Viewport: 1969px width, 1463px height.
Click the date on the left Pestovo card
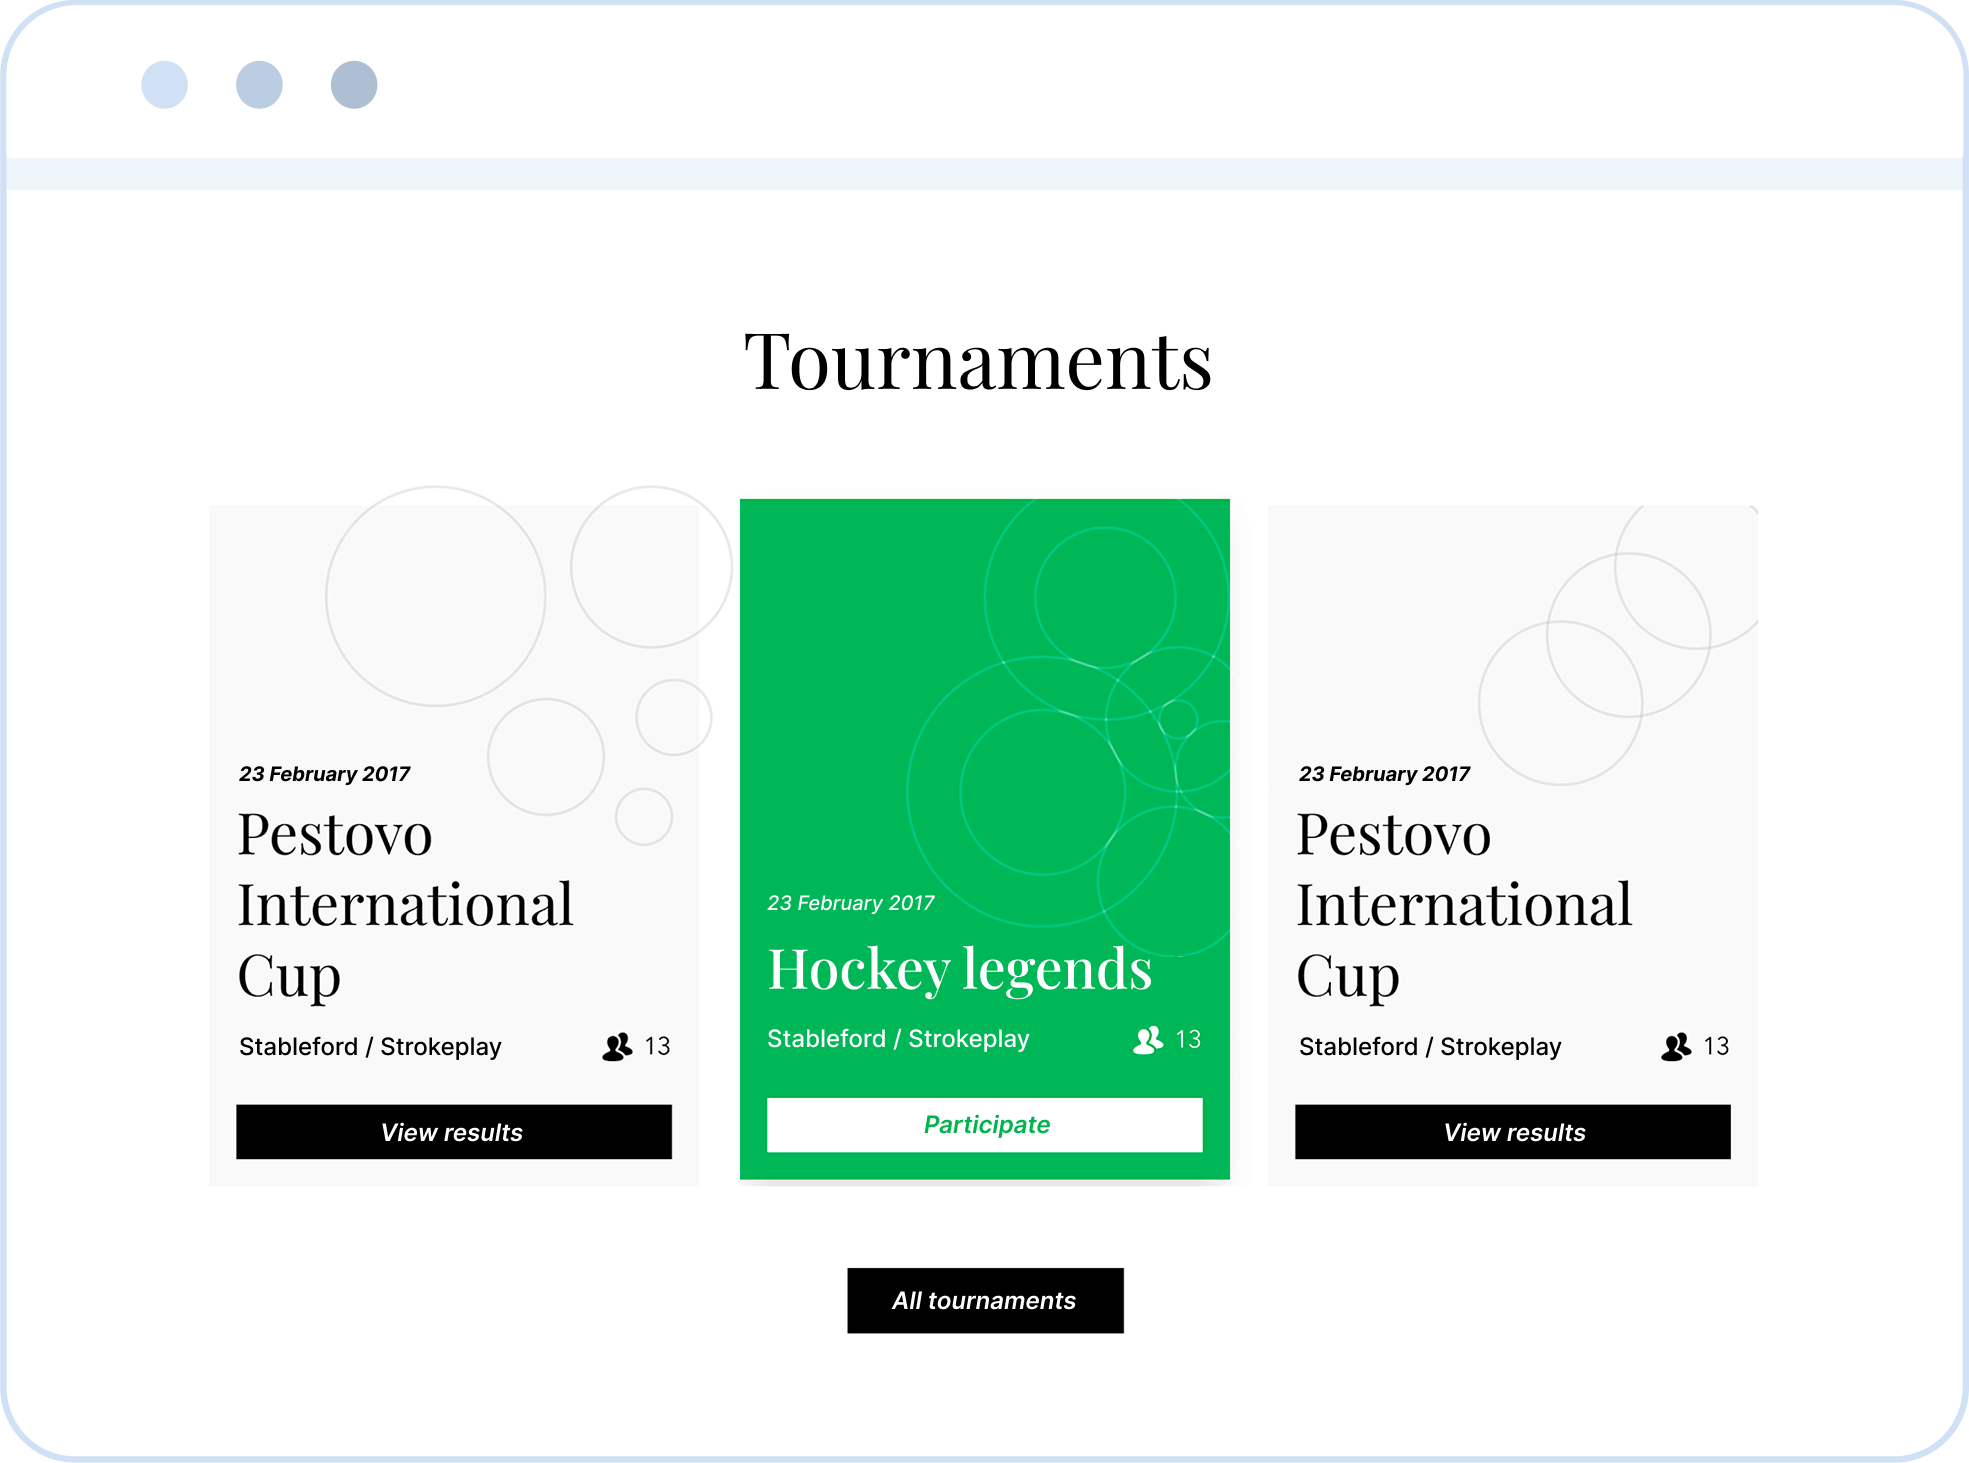(324, 774)
